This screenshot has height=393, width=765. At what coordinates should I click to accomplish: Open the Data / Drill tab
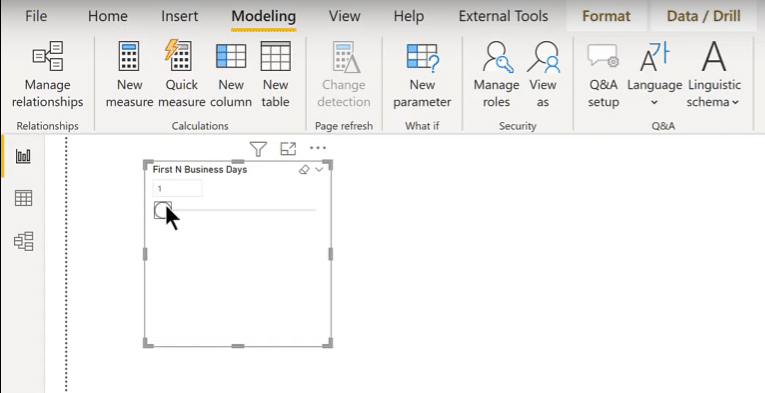tap(704, 16)
